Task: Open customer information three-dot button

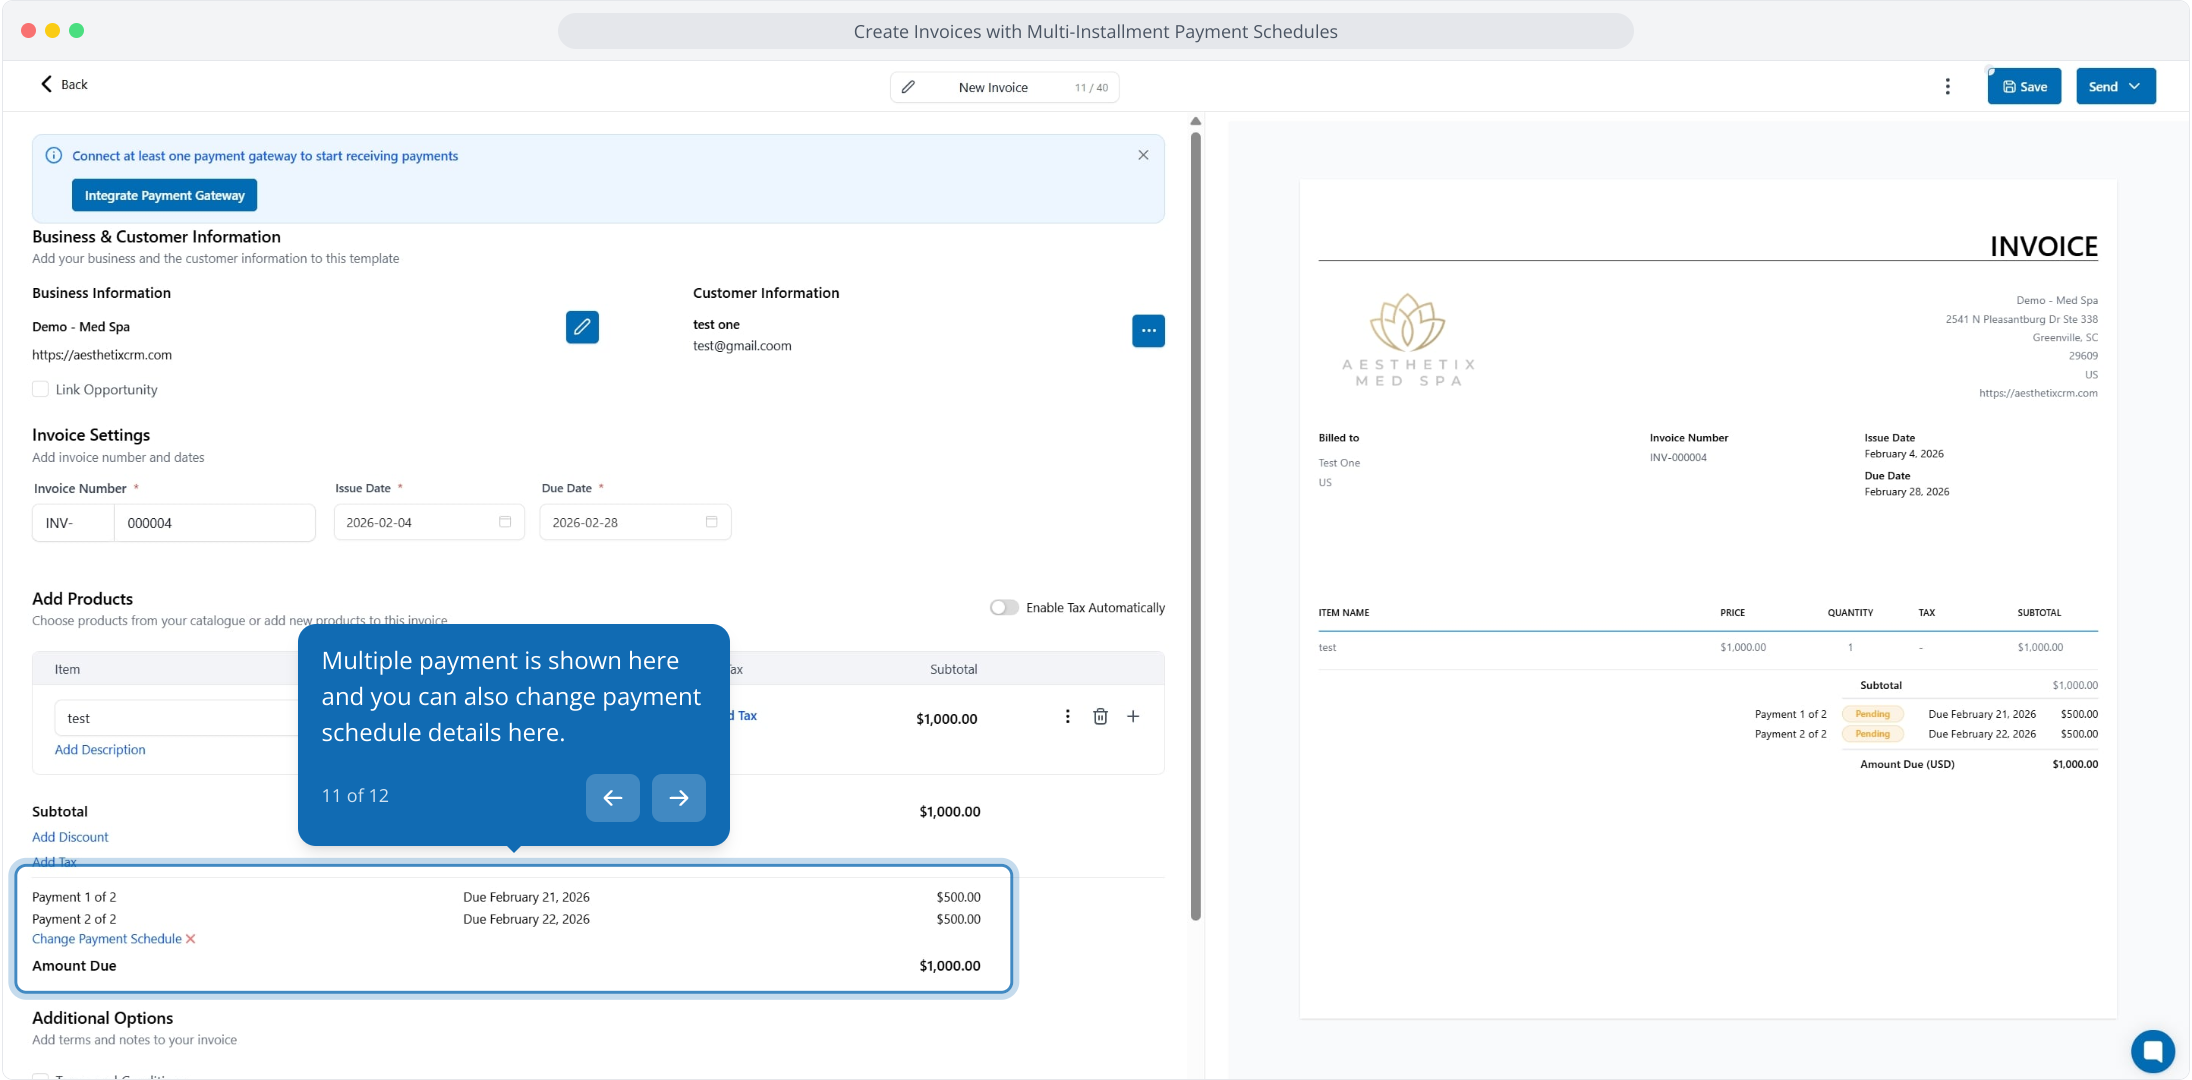Action: (x=1148, y=331)
